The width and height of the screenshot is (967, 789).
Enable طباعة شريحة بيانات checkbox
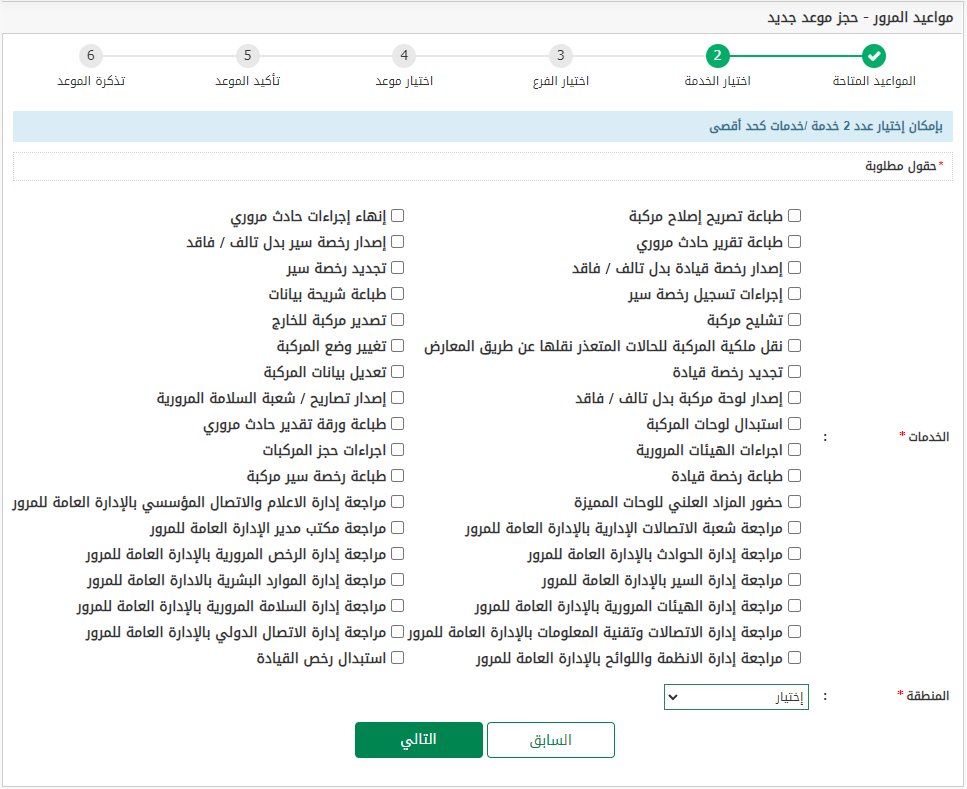[398, 294]
